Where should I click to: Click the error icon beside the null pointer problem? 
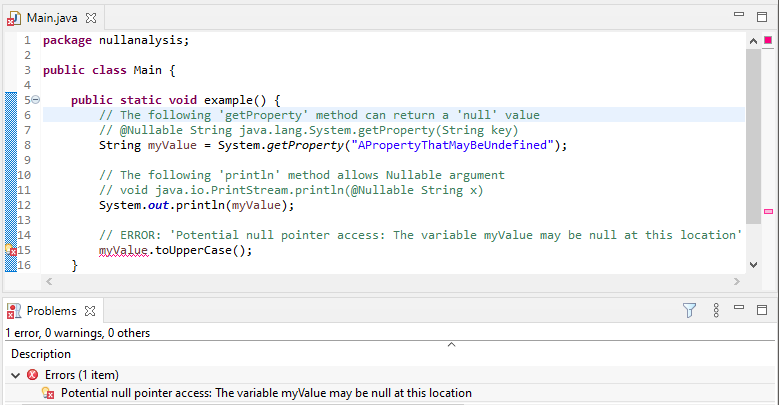tap(48, 394)
